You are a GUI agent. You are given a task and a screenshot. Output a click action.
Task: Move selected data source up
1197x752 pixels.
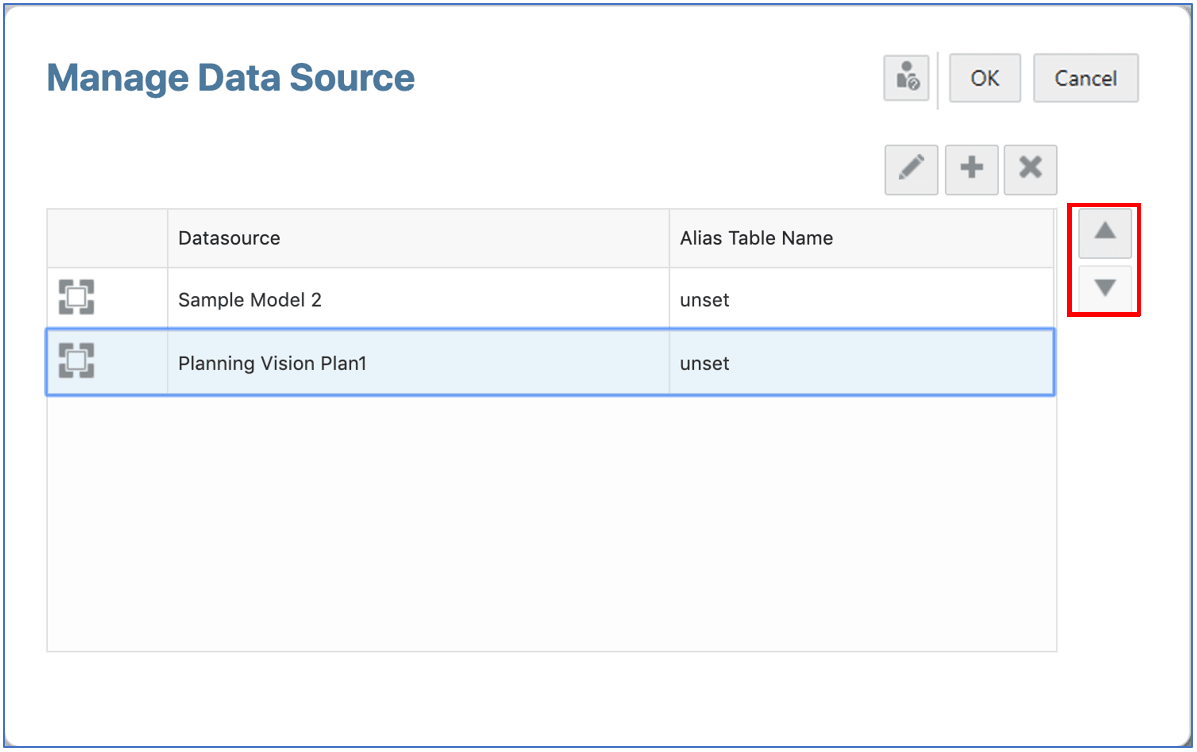[x=1104, y=232]
